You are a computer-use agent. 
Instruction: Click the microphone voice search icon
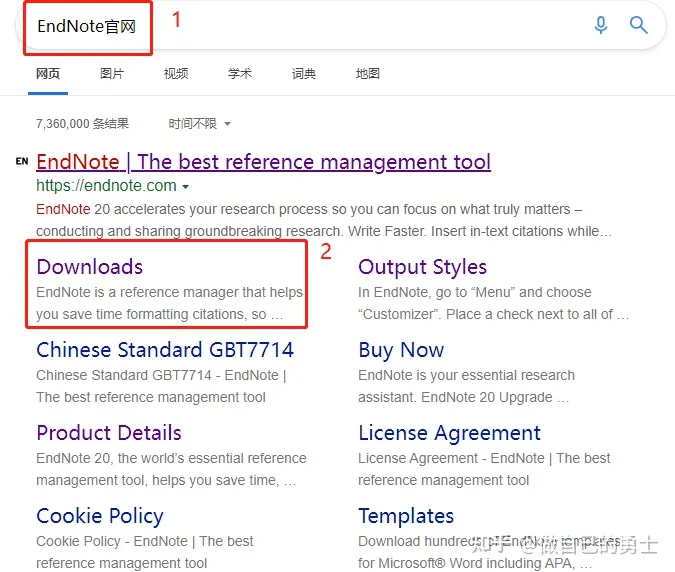point(601,25)
